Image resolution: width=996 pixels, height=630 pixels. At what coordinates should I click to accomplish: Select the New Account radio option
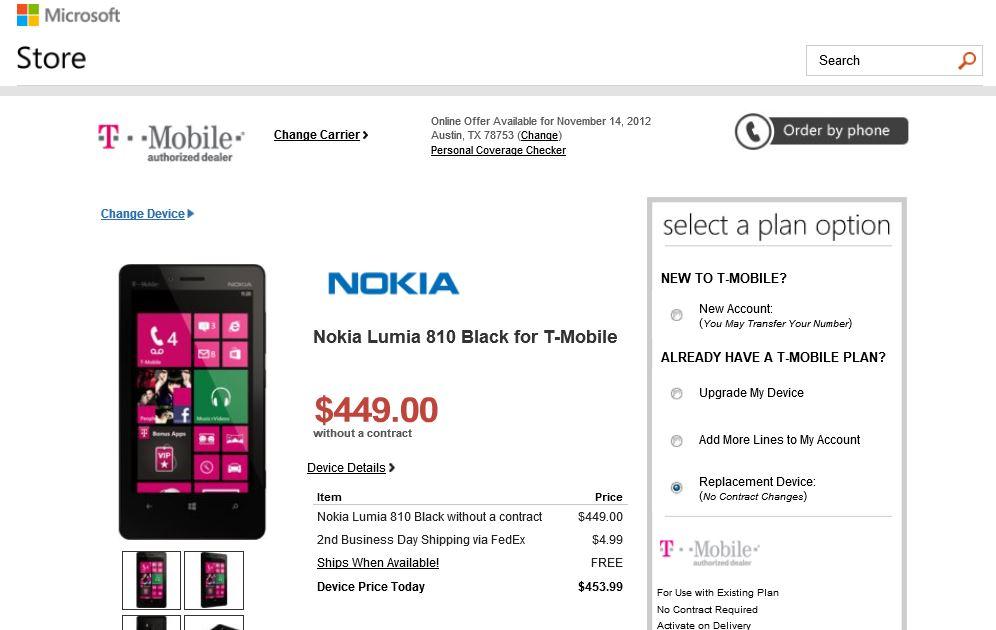click(677, 315)
